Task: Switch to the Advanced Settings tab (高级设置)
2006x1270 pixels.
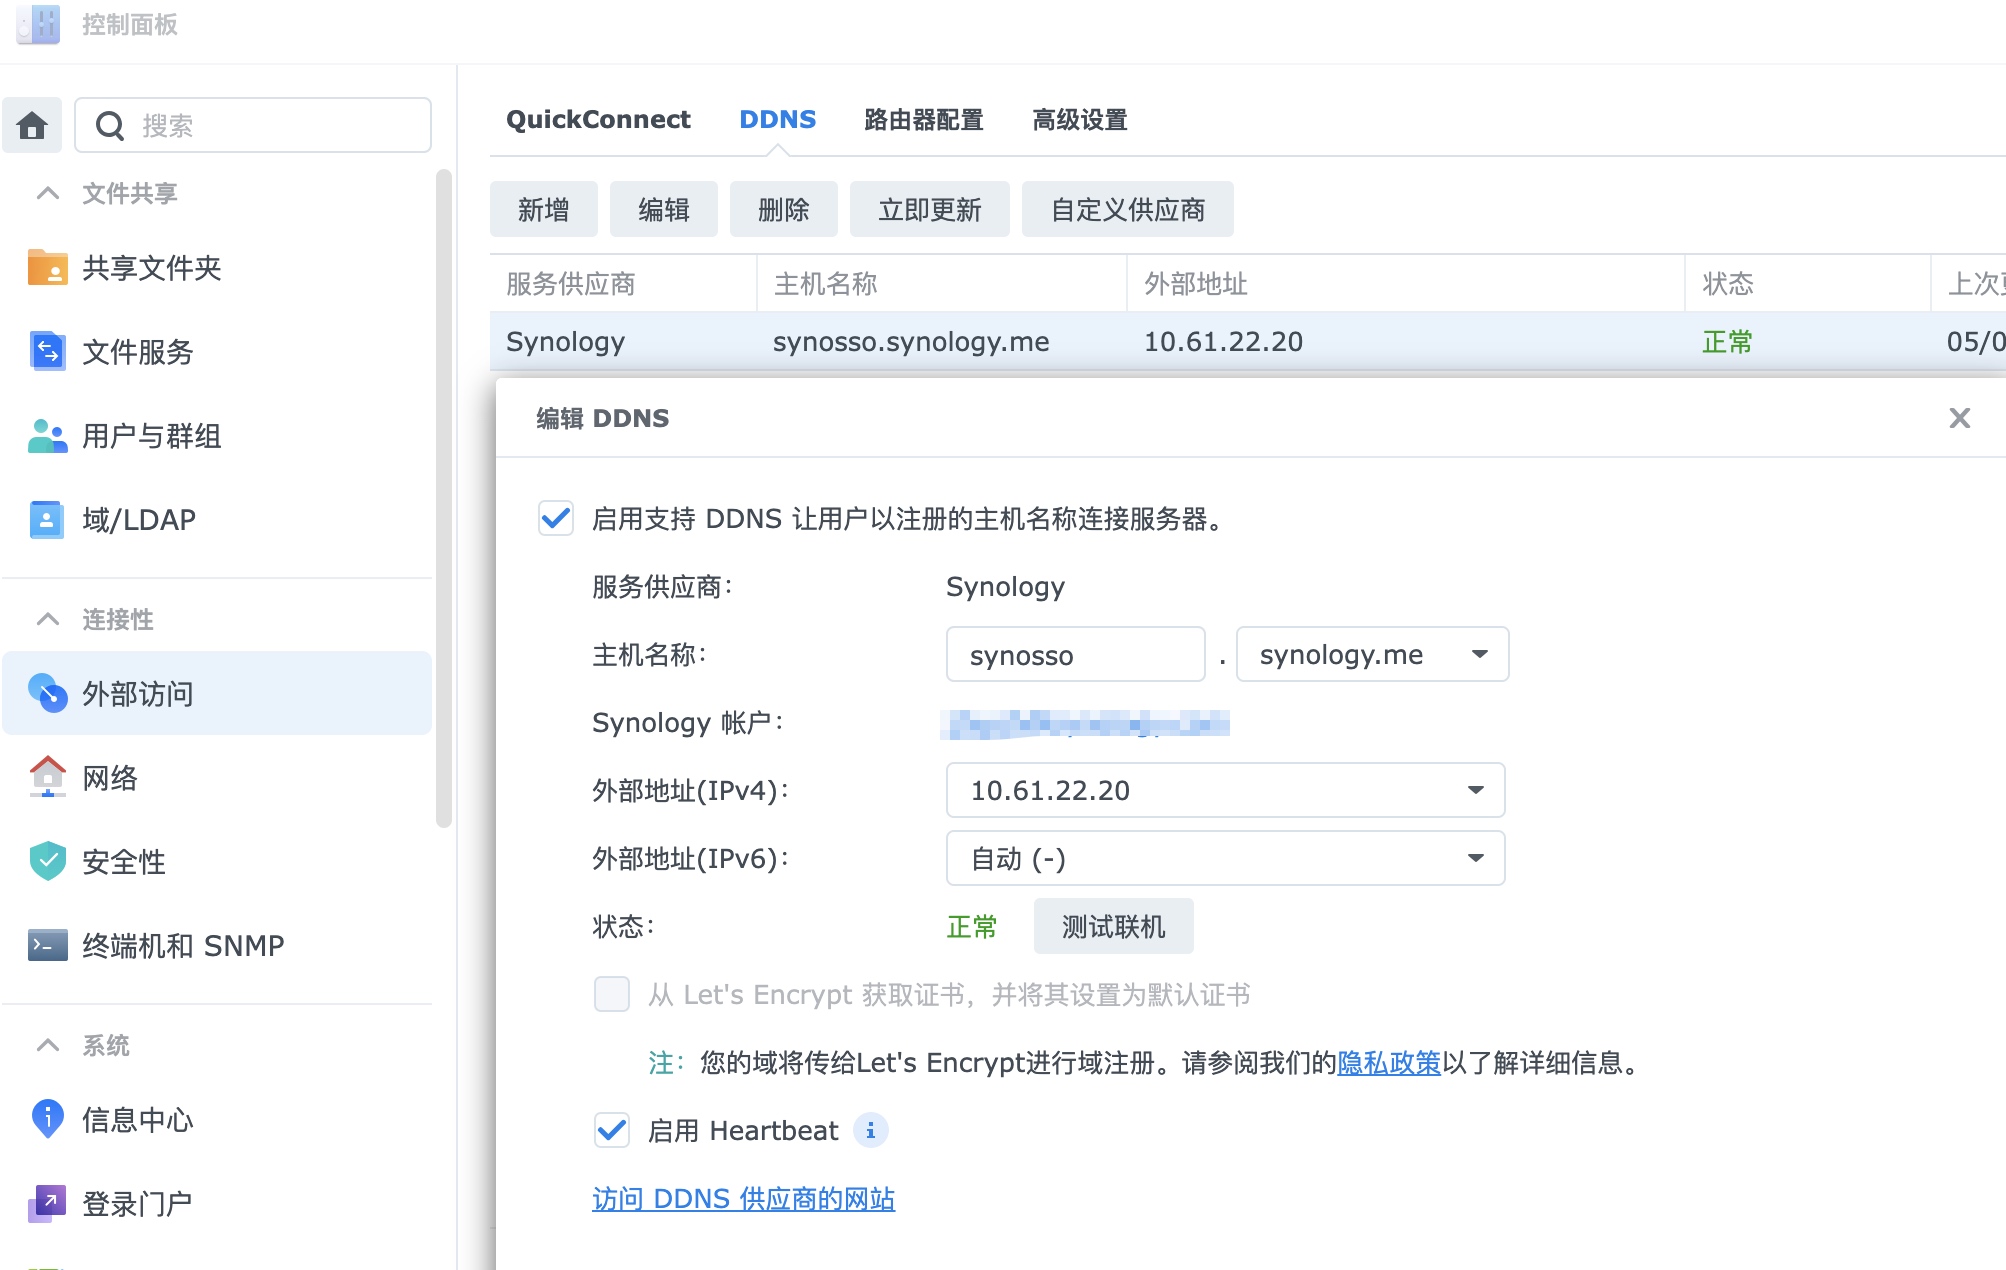Action: (1079, 119)
